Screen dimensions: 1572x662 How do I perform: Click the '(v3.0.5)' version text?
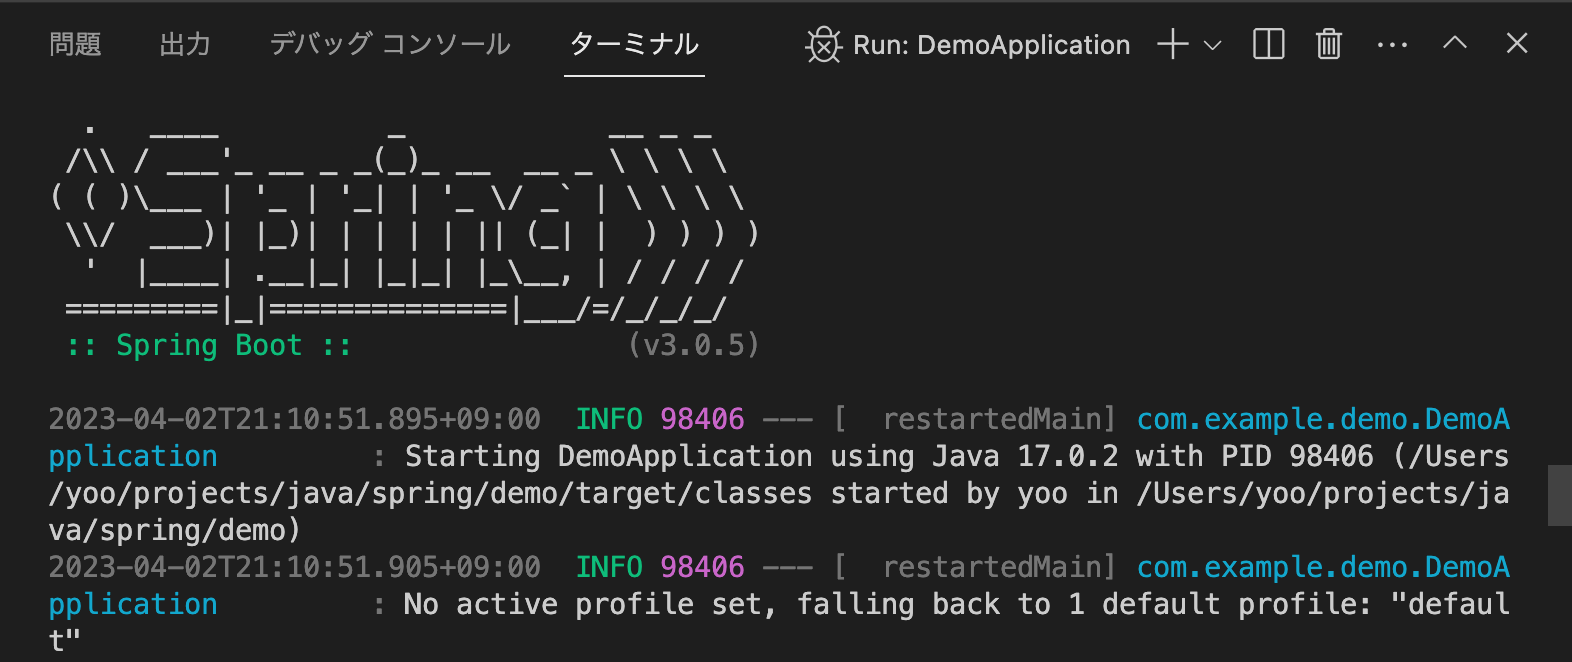coord(694,346)
